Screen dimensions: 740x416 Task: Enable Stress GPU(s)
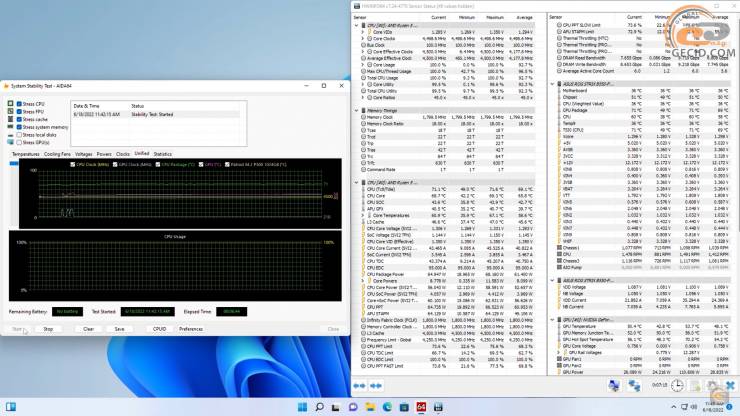19,142
